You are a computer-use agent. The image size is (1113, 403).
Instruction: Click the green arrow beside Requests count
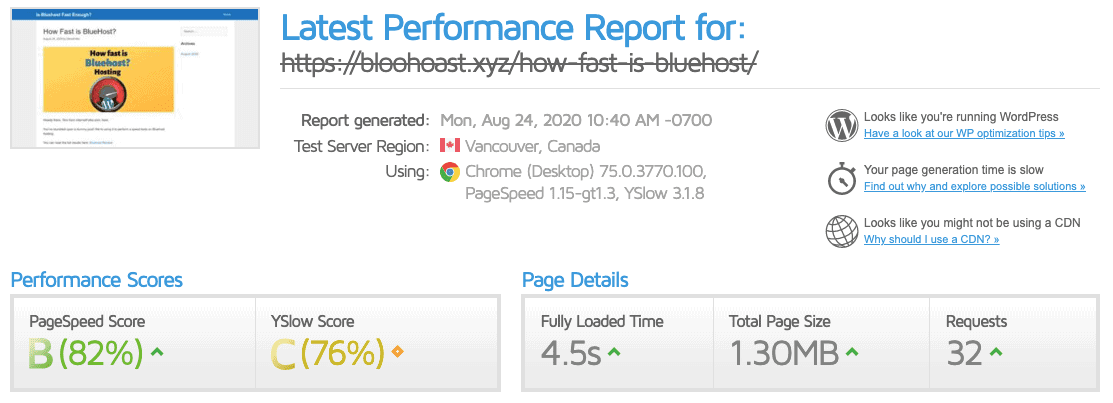click(x=996, y=352)
